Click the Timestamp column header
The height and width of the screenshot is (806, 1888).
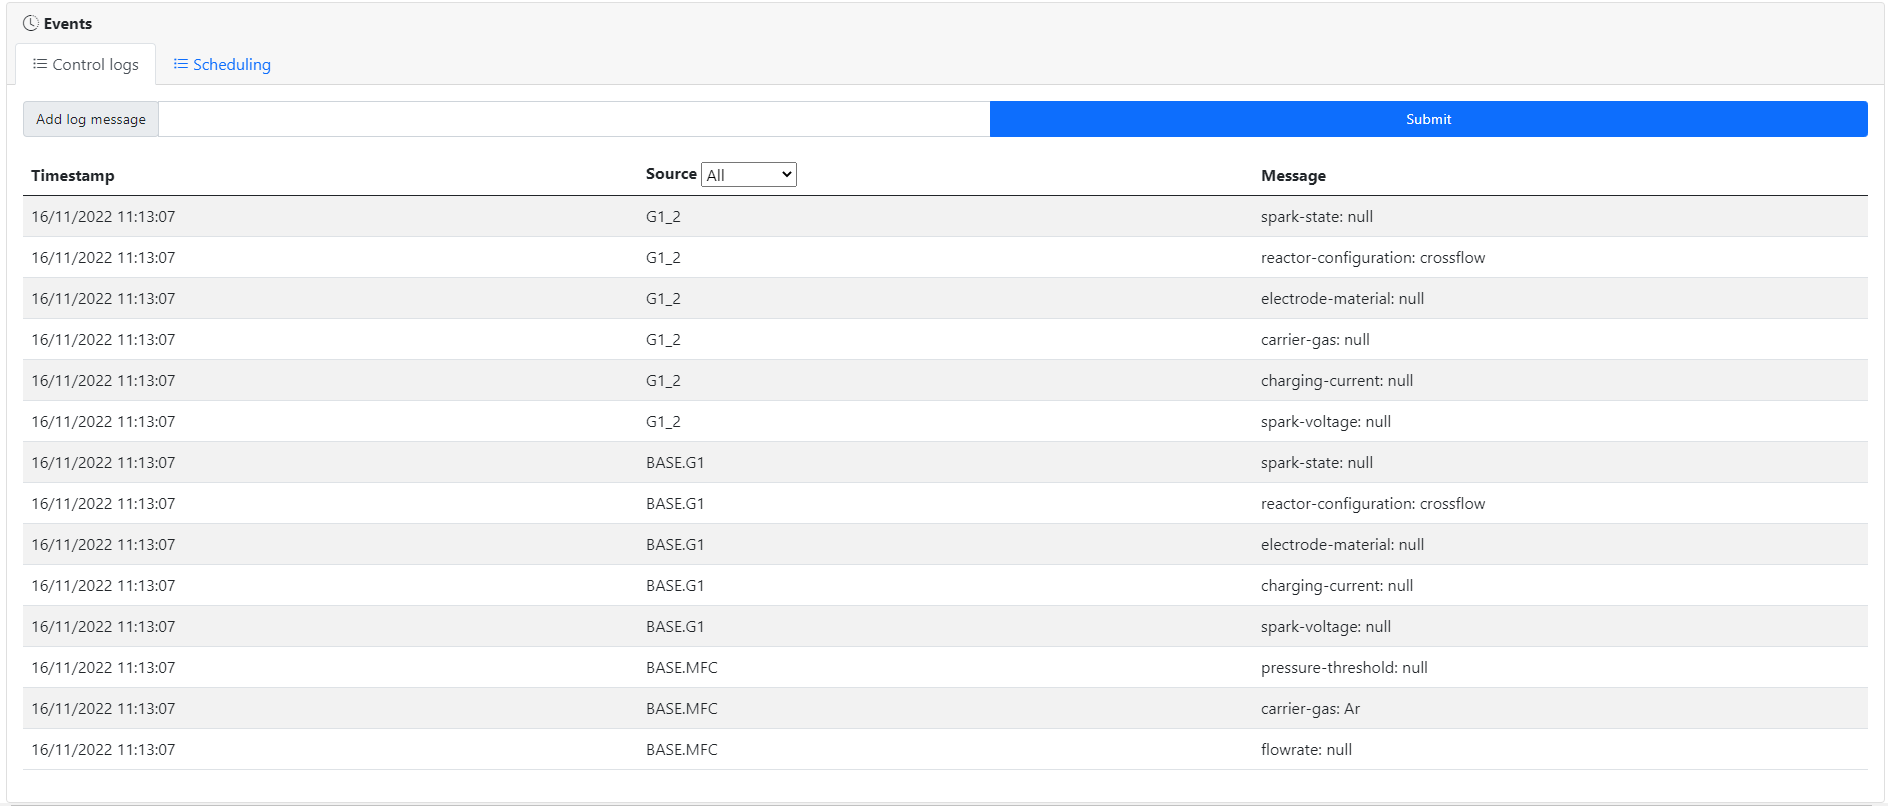click(73, 176)
